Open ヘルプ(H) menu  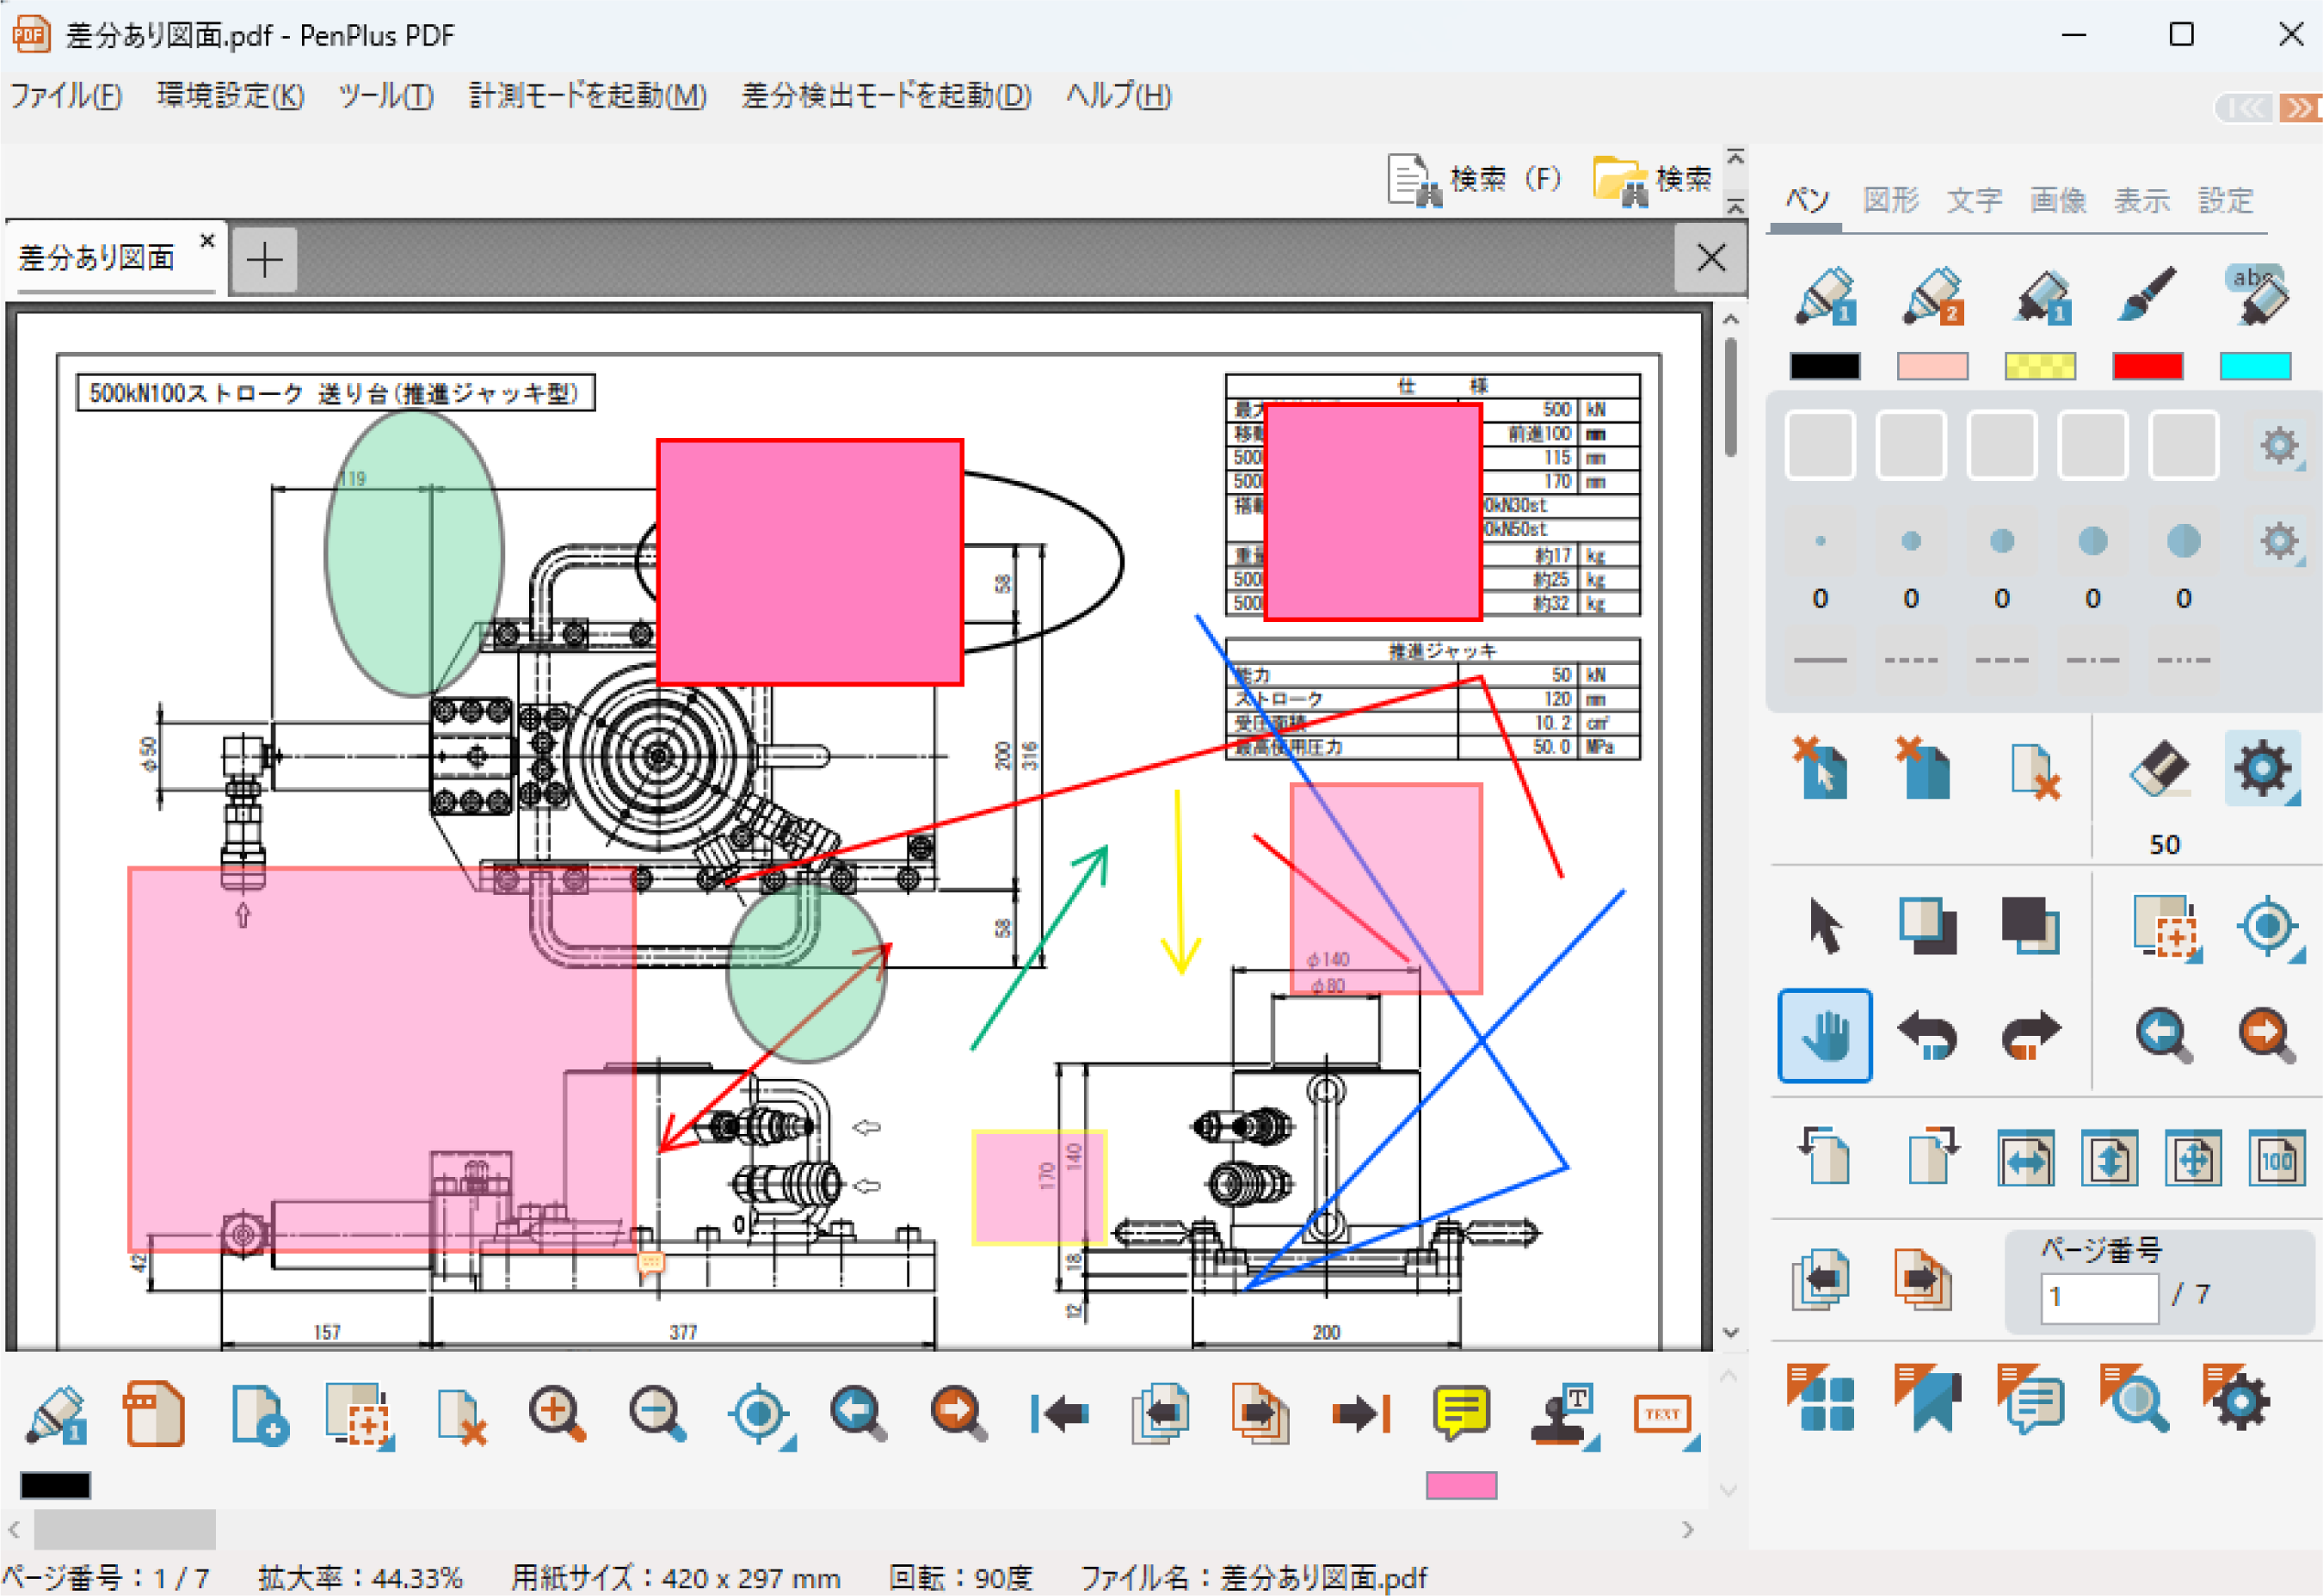[1118, 96]
